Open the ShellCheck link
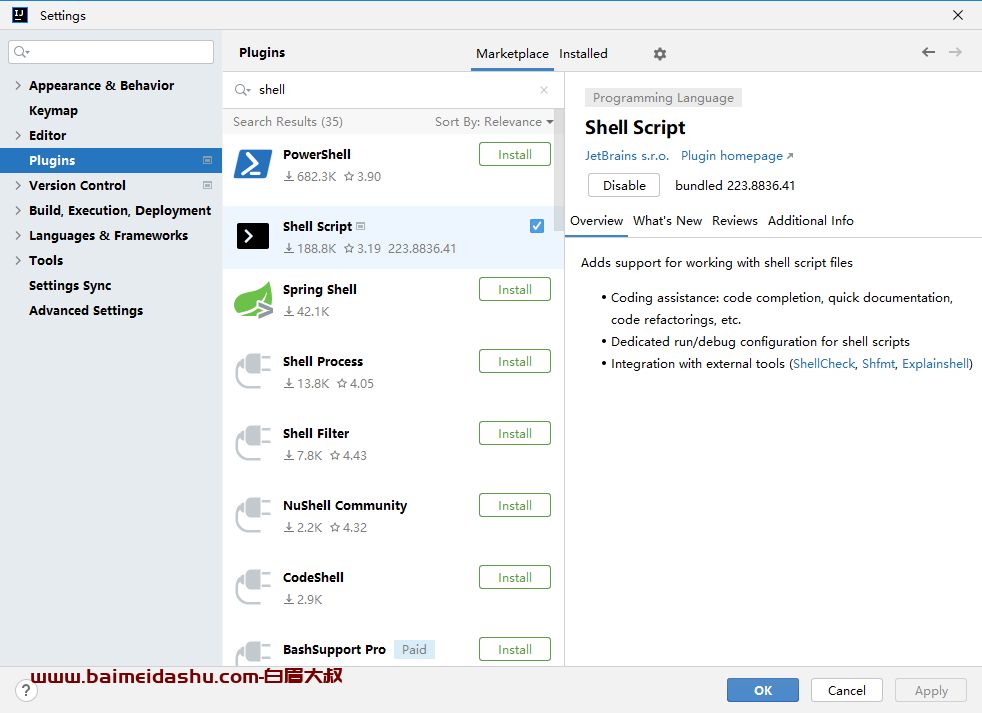Viewport: 982px width, 713px height. click(824, 364)
